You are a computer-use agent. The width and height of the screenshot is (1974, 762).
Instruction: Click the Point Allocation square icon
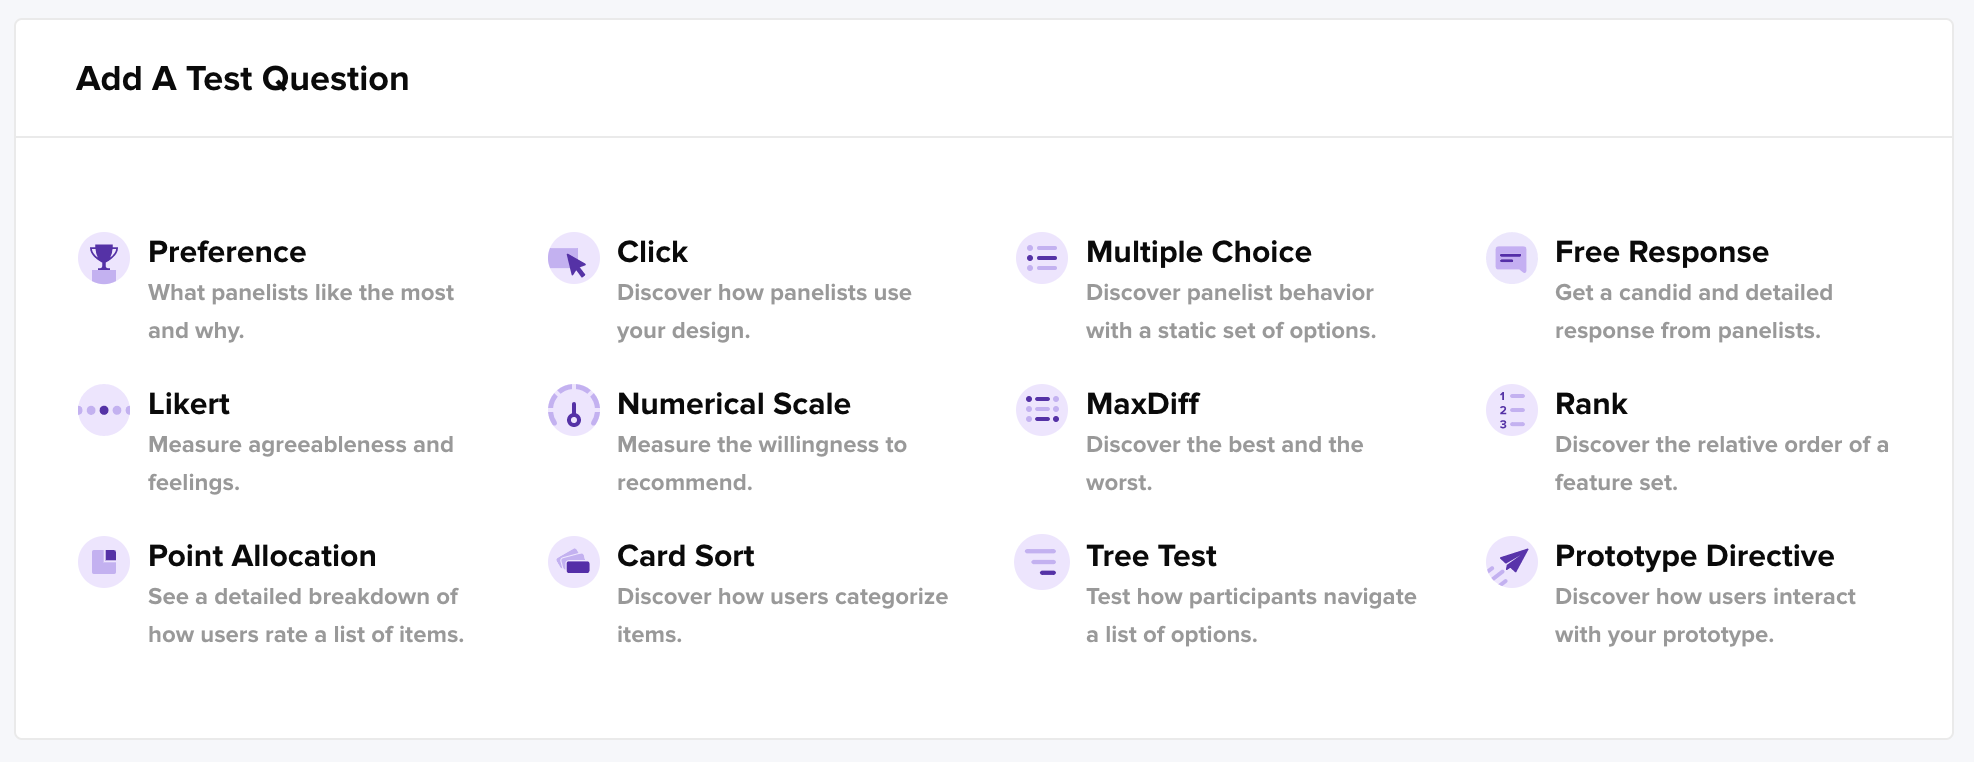[x=104, y=562]
